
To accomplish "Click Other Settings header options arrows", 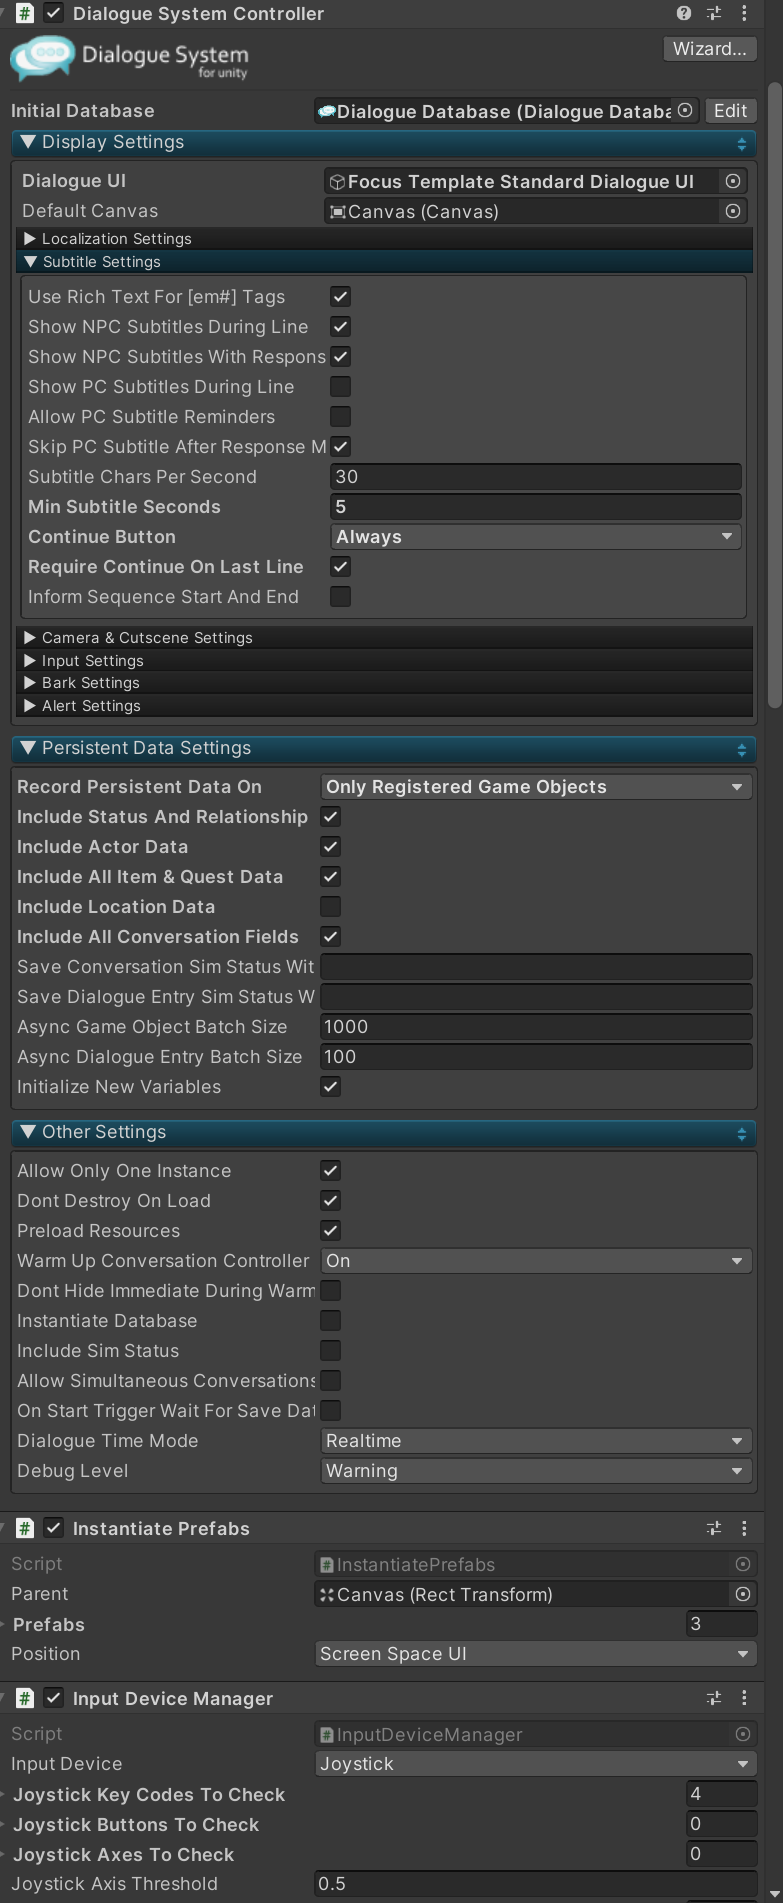I will click(x=742, y=1133).
